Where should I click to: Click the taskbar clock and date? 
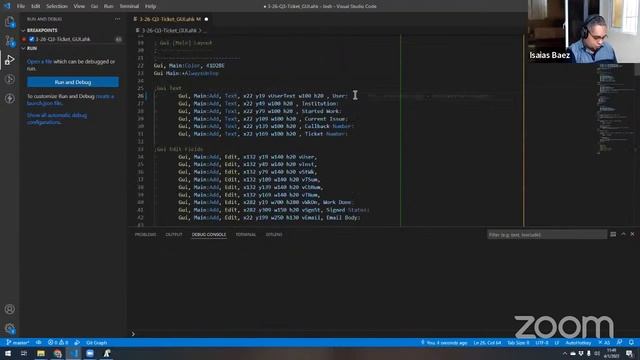pyautogui.click(x=611, y=353)
